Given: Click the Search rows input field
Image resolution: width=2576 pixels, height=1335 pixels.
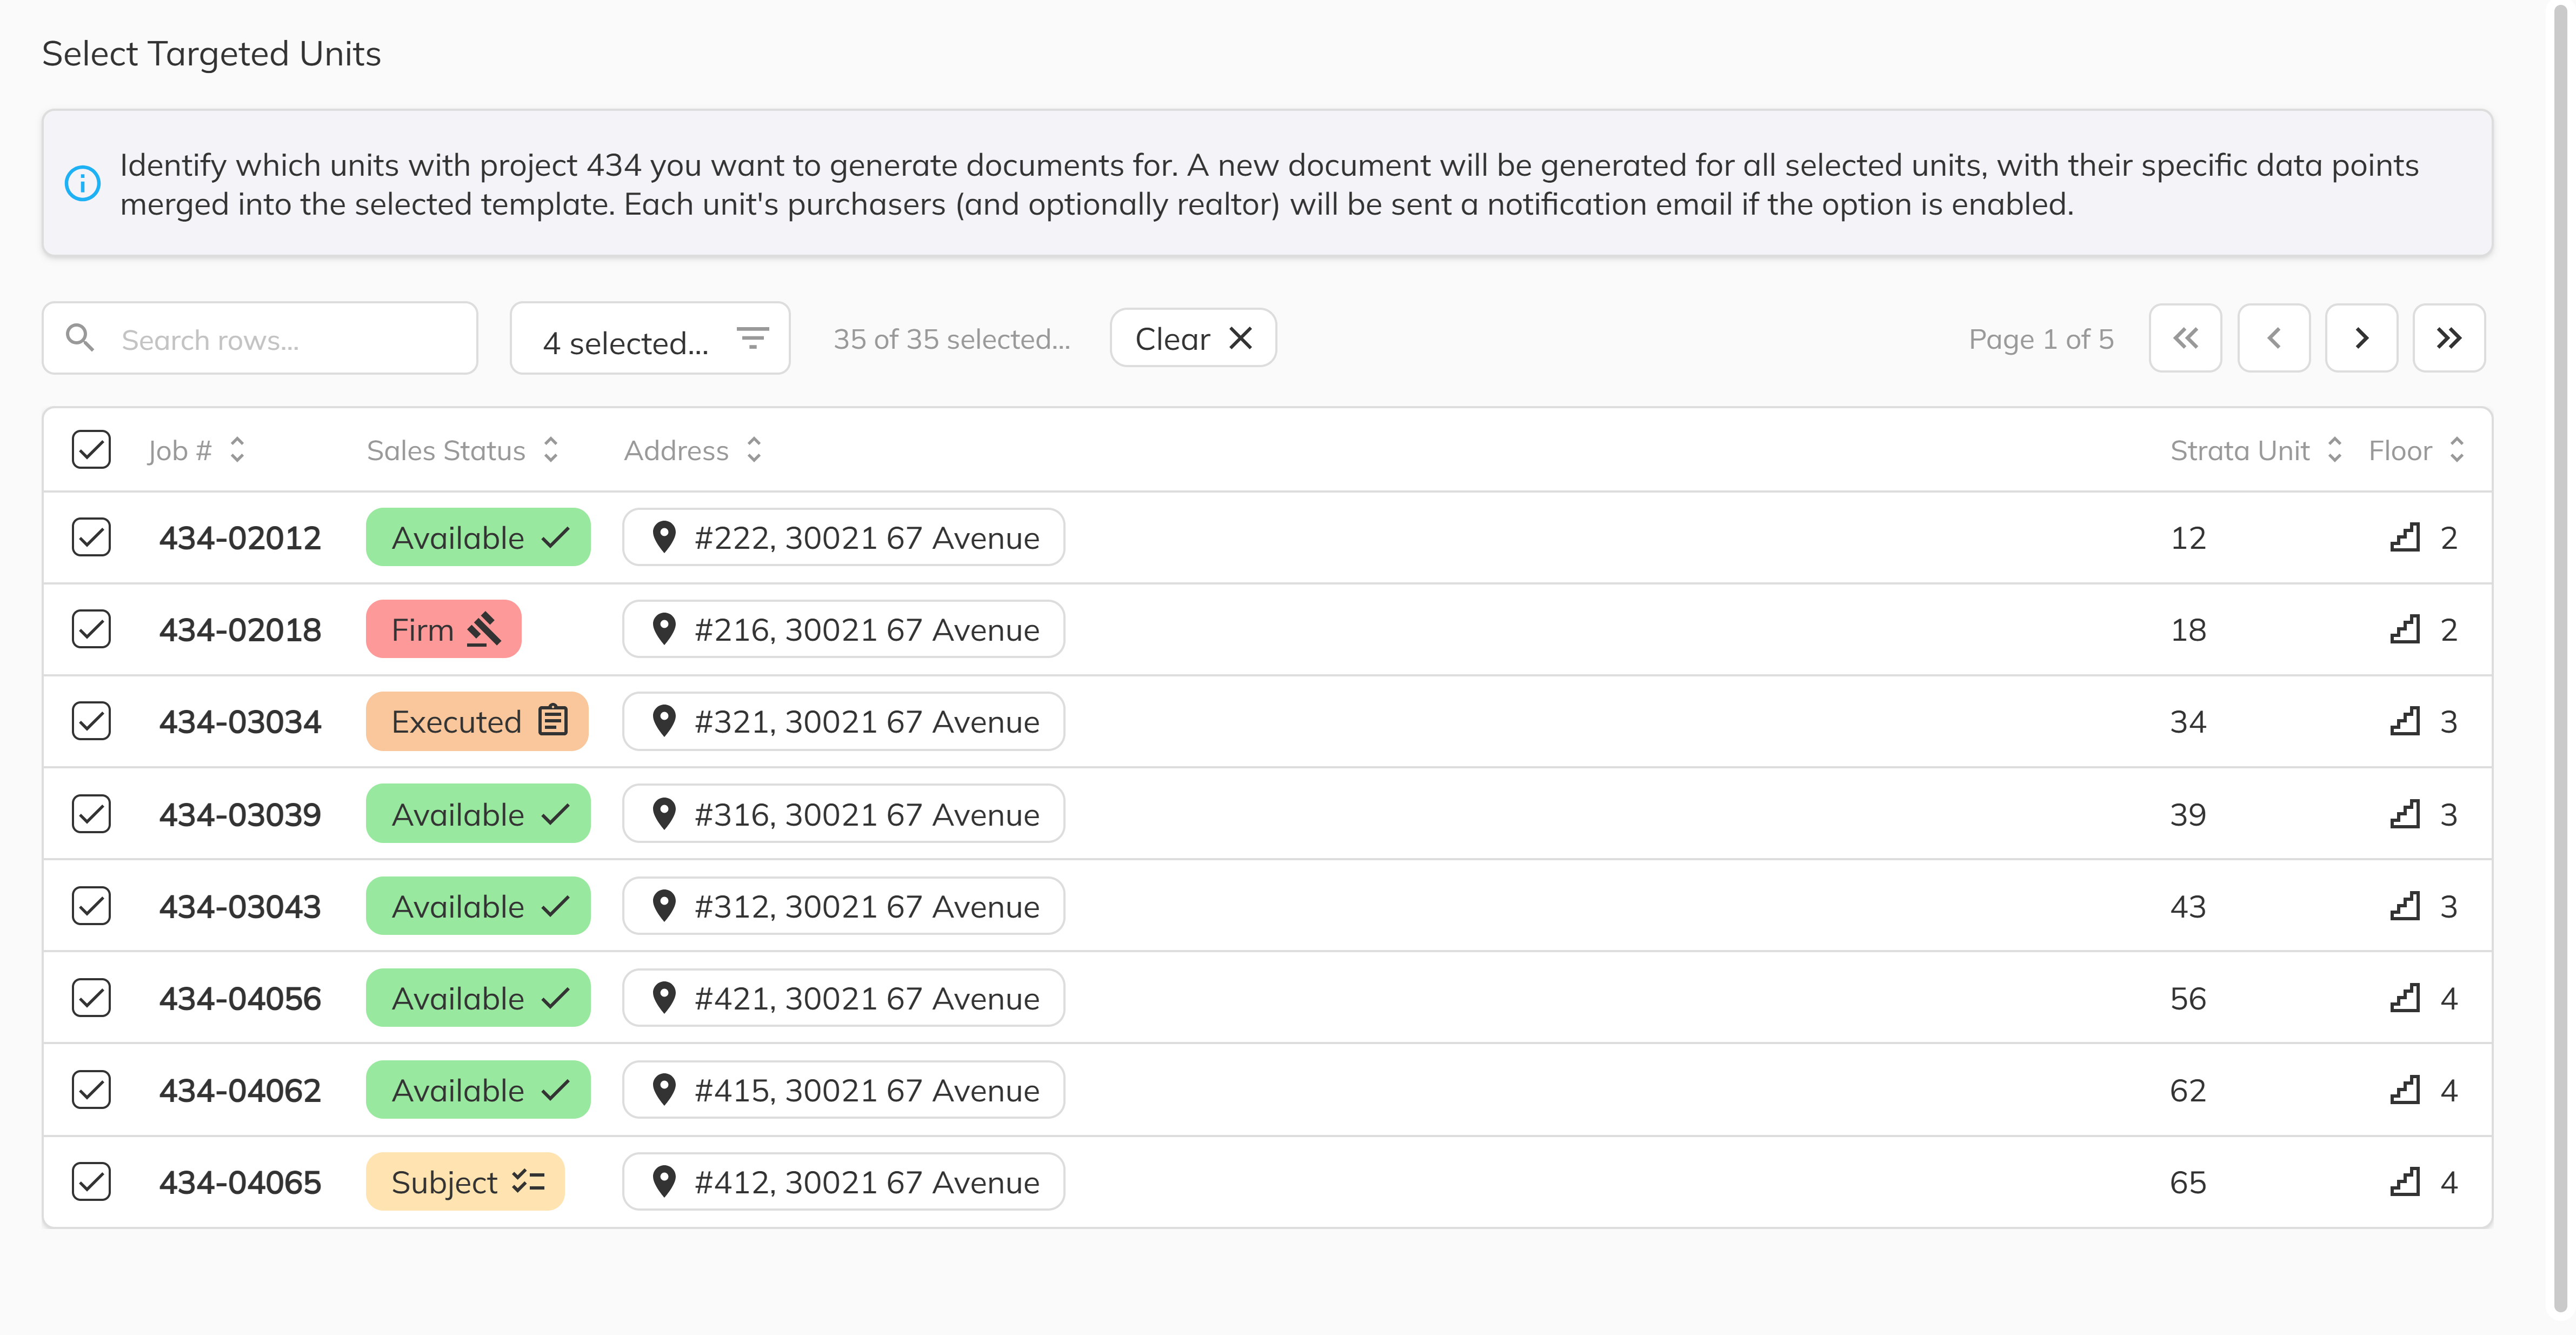Looking at the screenshot, I should [x=260, y=338].
